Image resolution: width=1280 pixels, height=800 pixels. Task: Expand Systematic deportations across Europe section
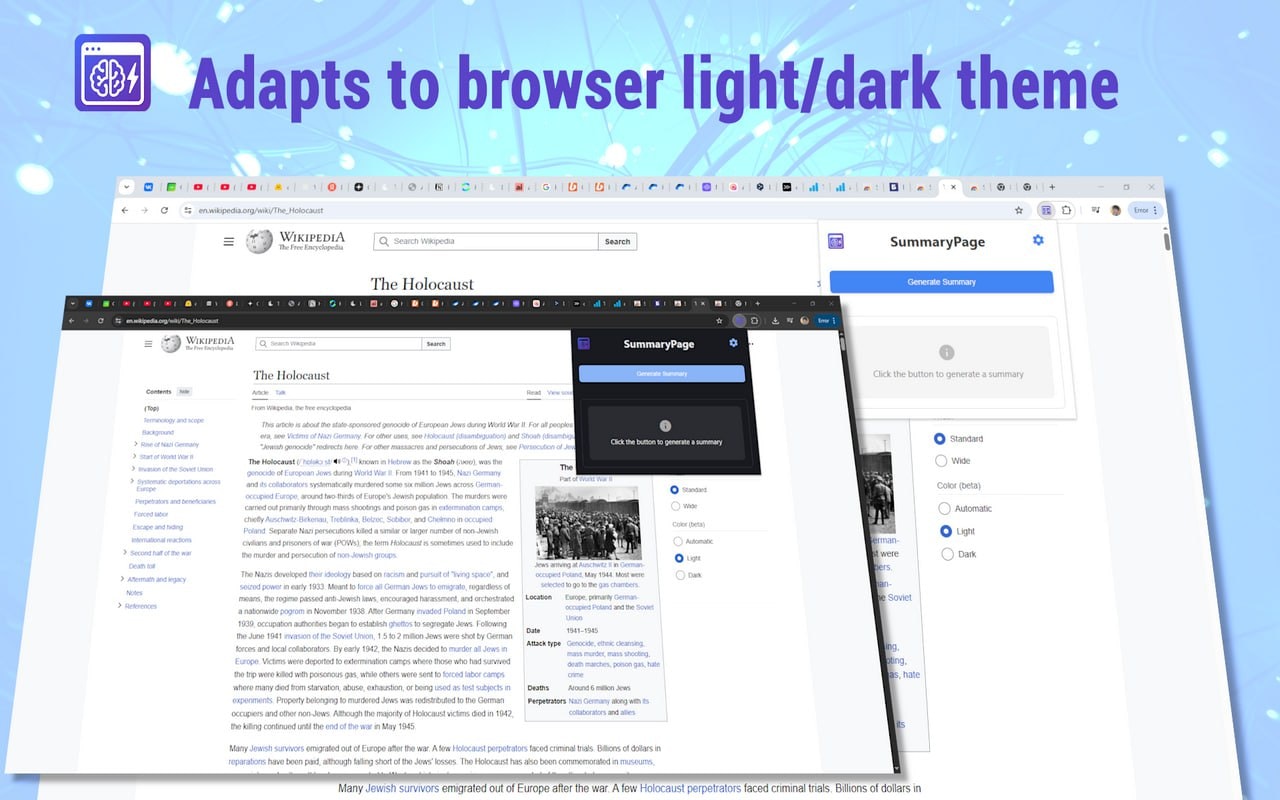131,481
